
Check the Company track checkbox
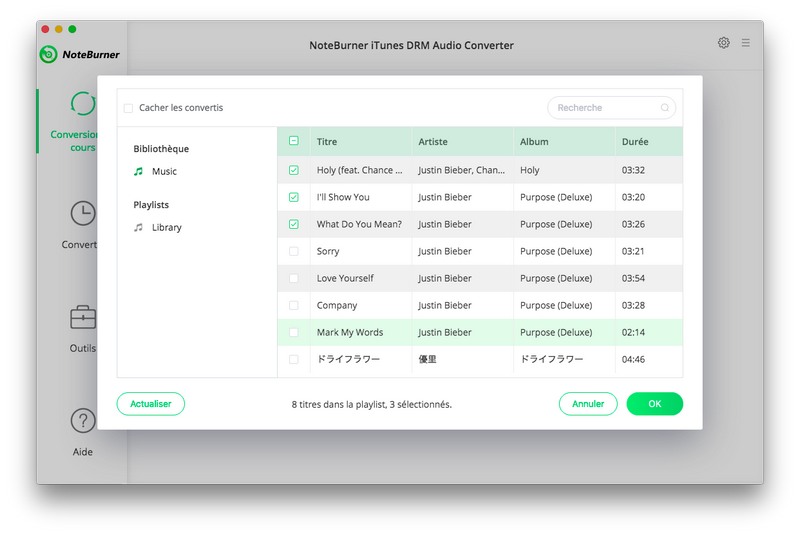click(294, 305)
